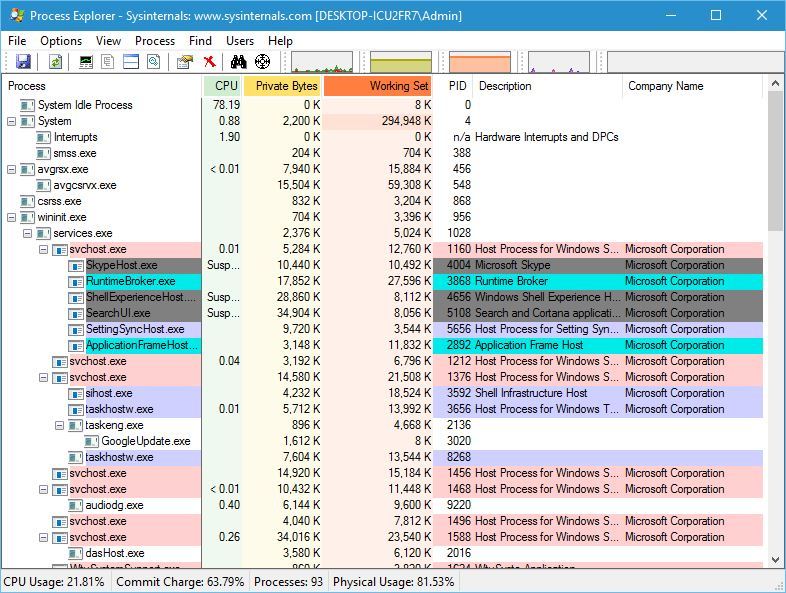Toggle the Show Lower Pane toolbar icon

(x=131, y=62)
